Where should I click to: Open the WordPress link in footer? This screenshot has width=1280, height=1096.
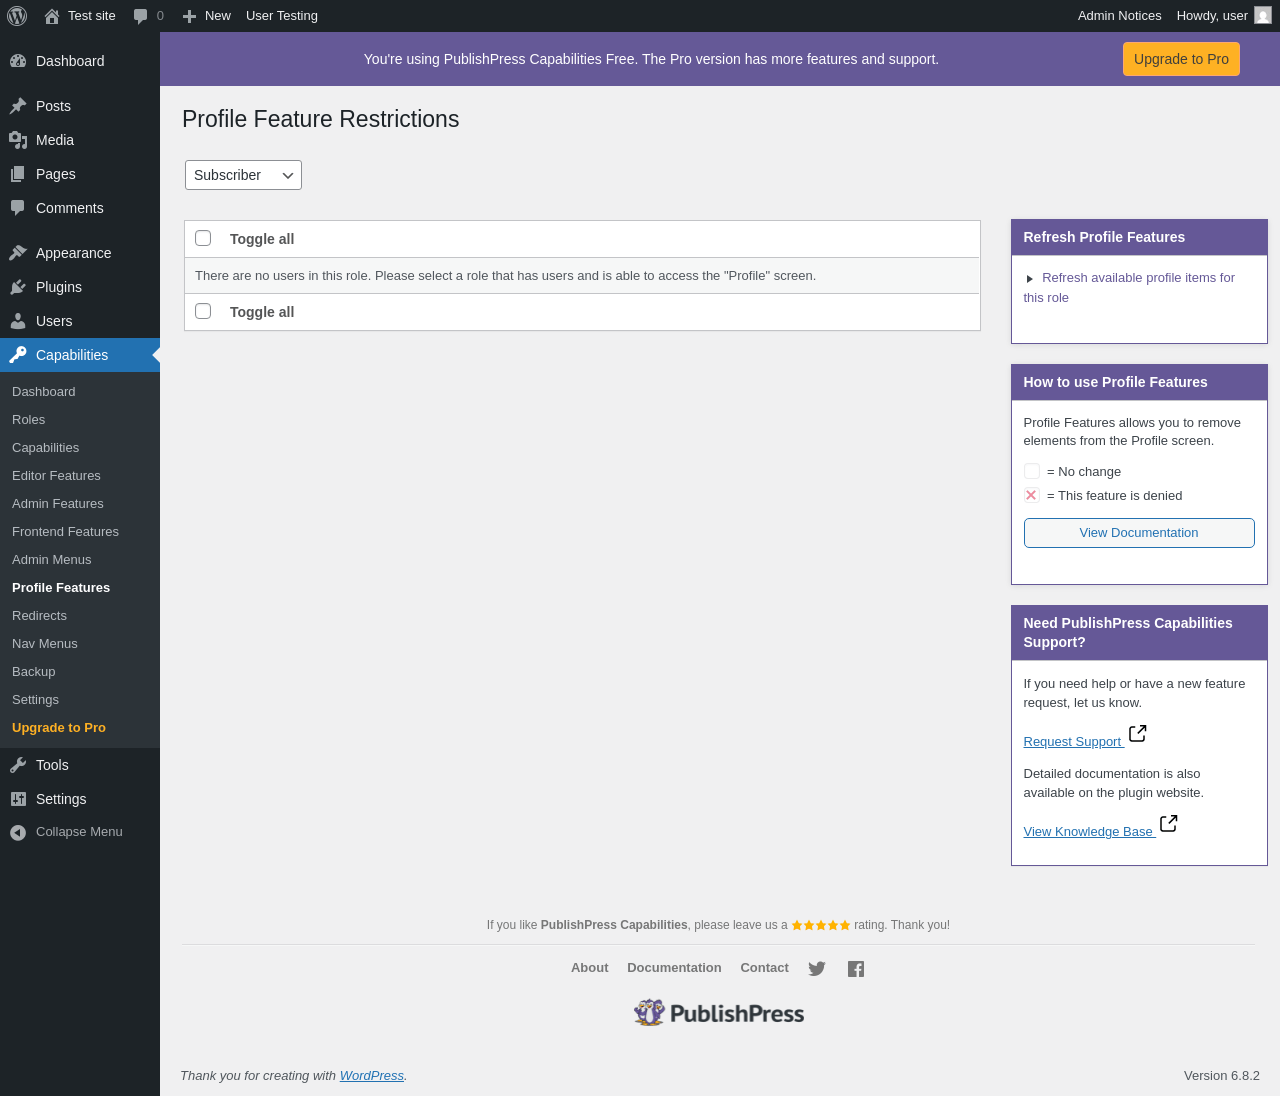pos(372,1076)
